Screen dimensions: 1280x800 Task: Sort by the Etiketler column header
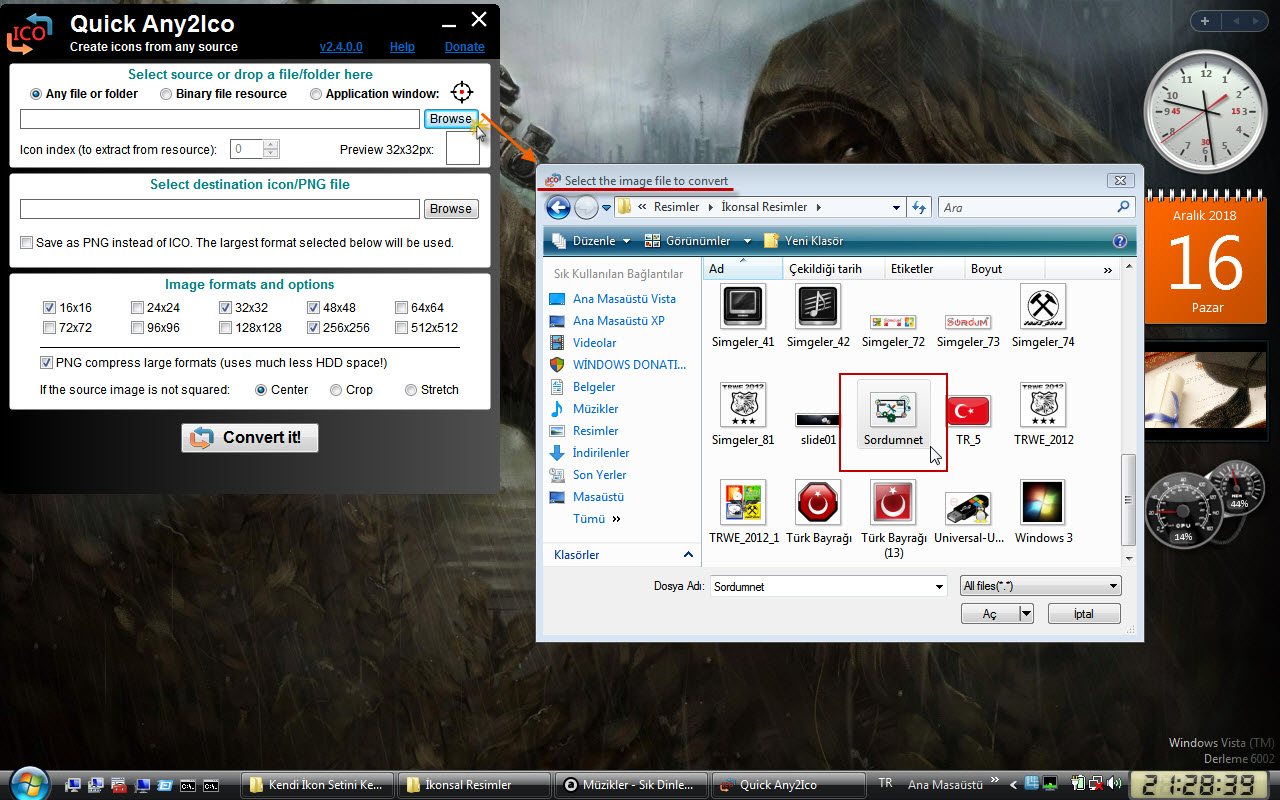pyautogui.click(x=925, y=269)
